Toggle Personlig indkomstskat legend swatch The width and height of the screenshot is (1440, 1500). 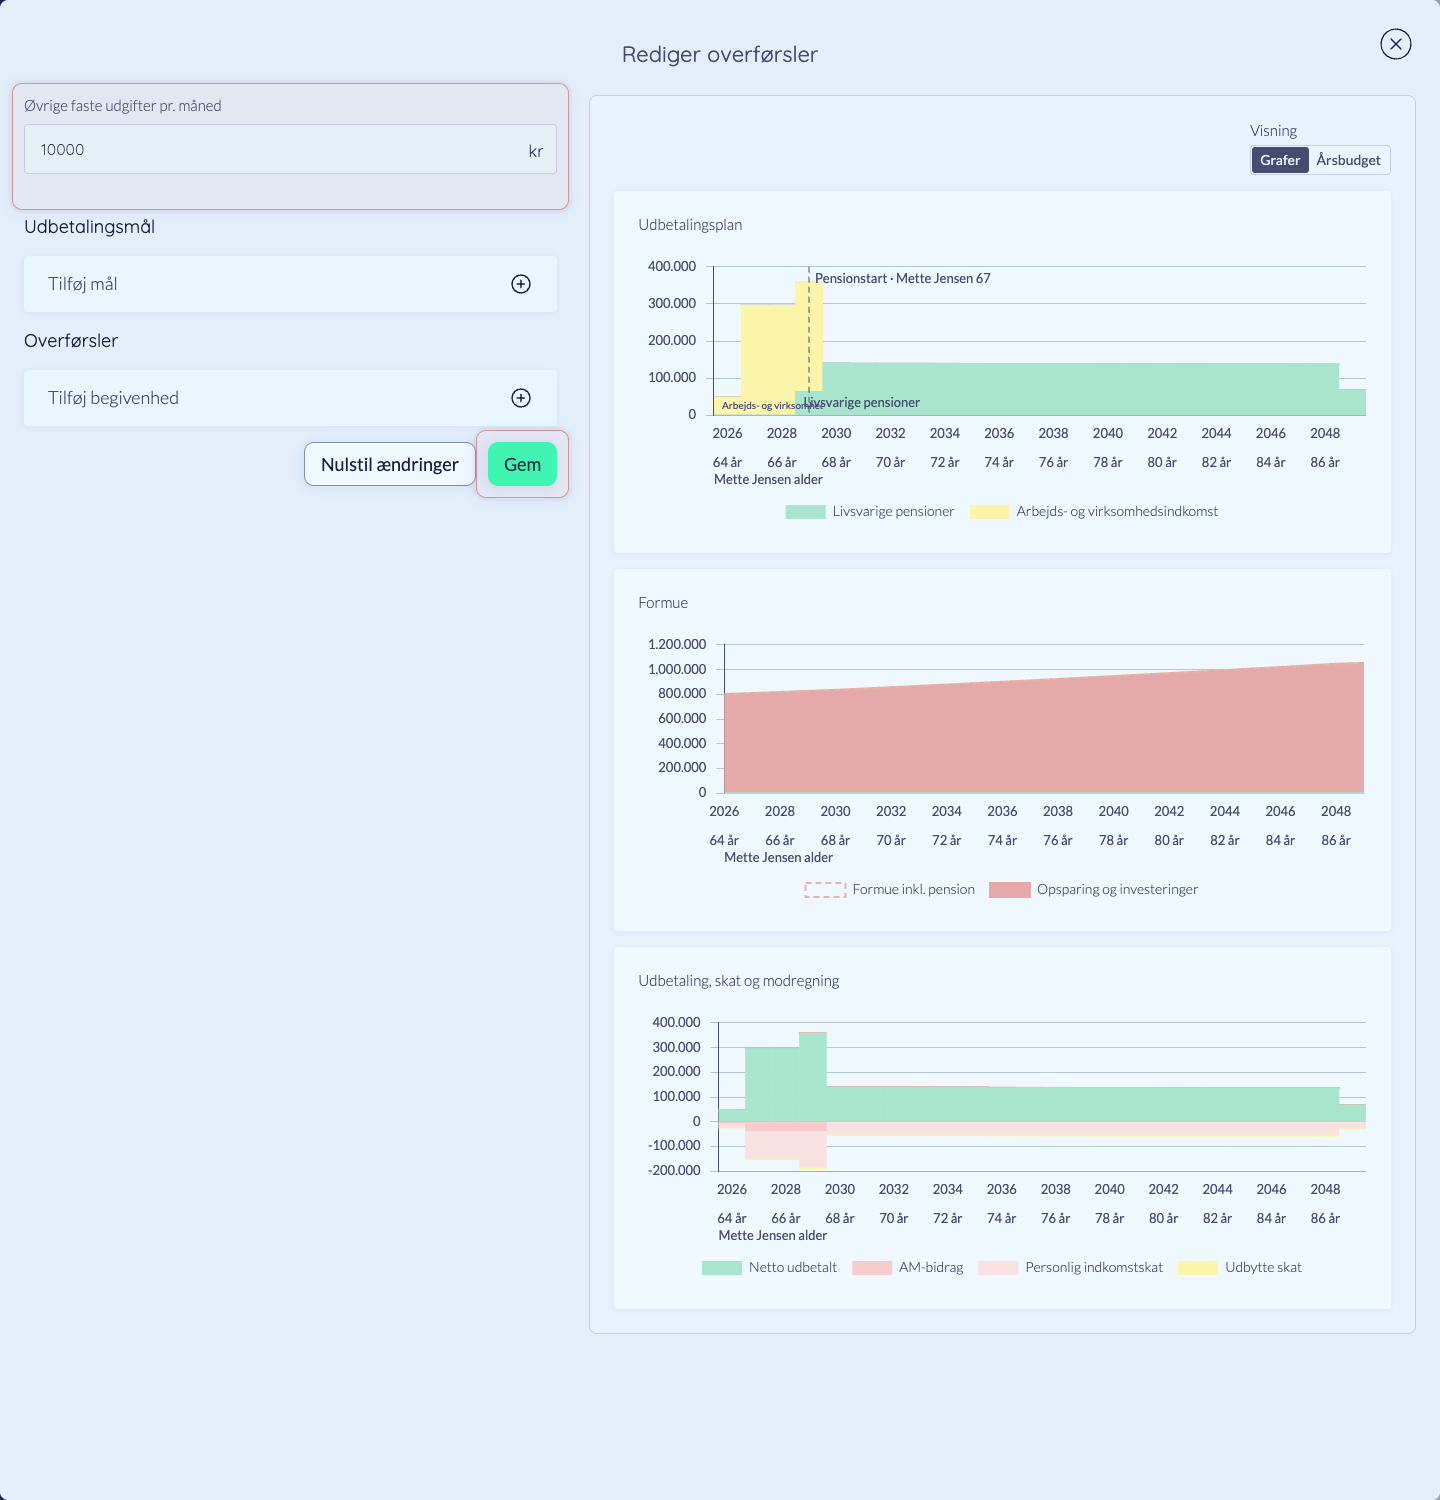(998, 1268)
